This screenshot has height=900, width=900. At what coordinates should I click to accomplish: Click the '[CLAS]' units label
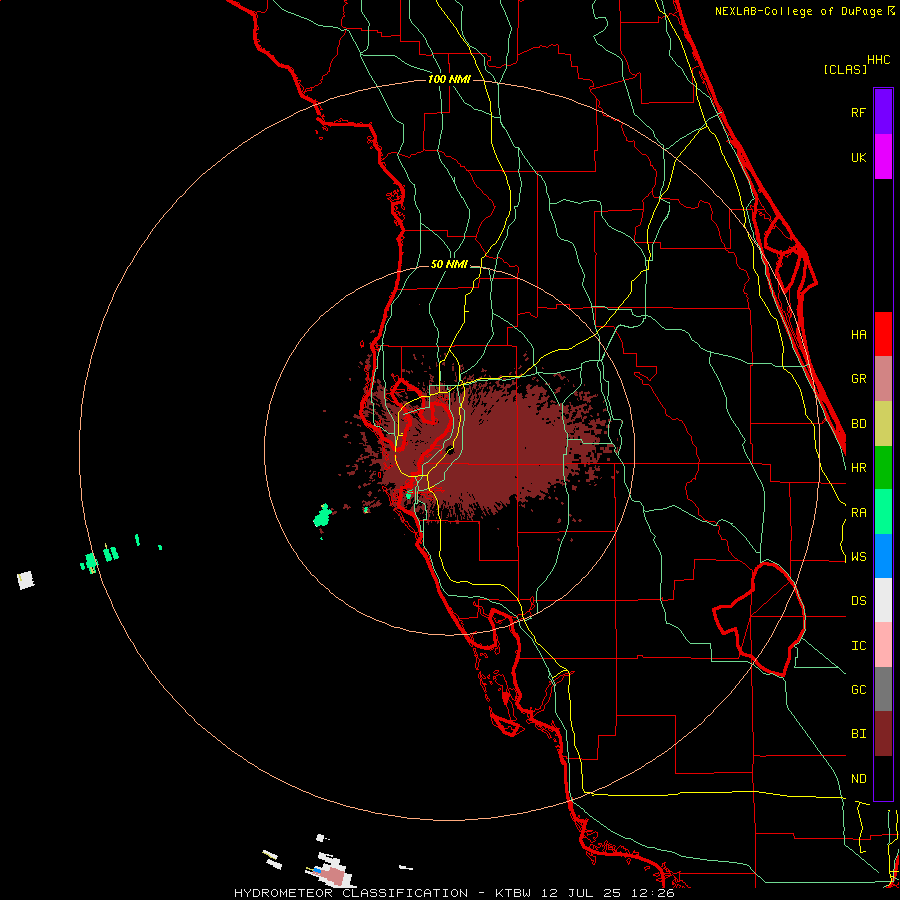coord(845,69)
